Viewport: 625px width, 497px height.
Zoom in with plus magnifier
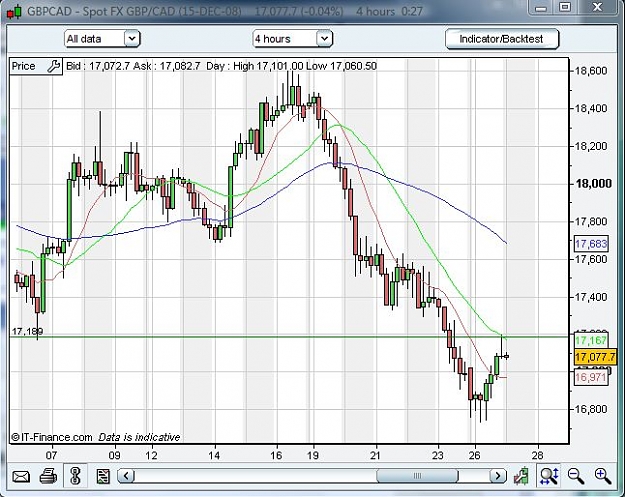pyautogui.click(x=602, y=476)
